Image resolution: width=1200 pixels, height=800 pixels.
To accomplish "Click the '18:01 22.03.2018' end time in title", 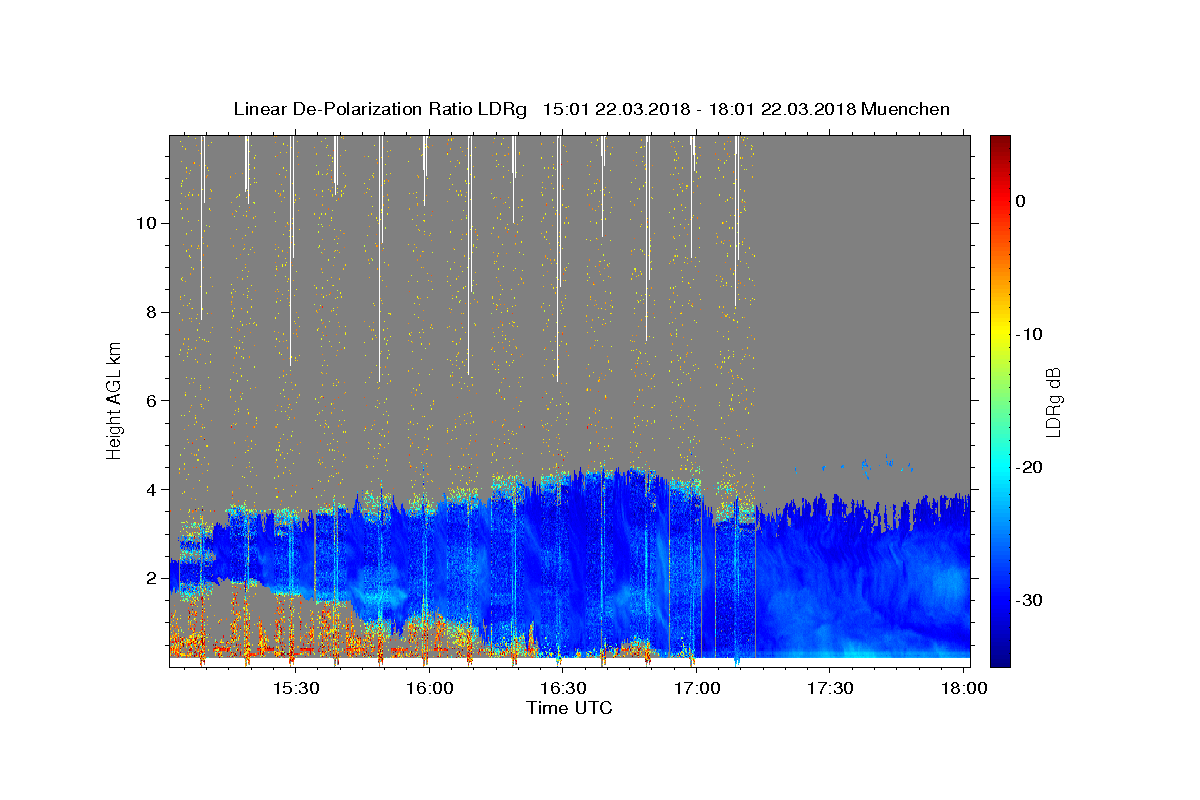I will pos(782,109).
